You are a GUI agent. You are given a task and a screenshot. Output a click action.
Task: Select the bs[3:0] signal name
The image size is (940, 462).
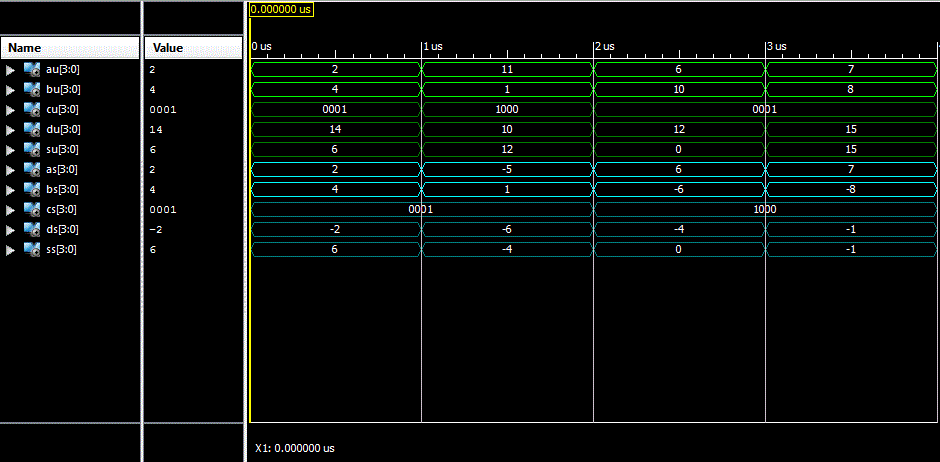[62, 190]
